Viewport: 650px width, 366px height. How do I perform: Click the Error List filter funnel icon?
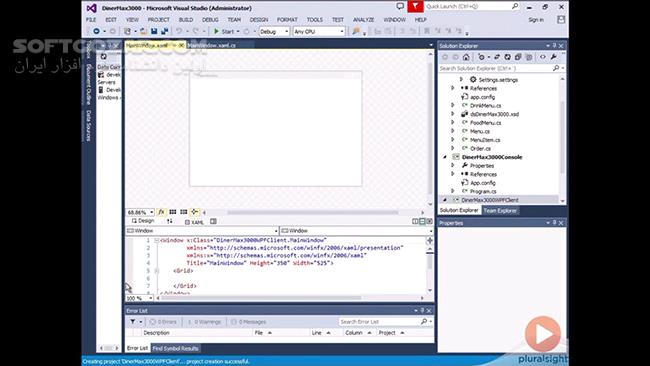click(x=133, y=322)
